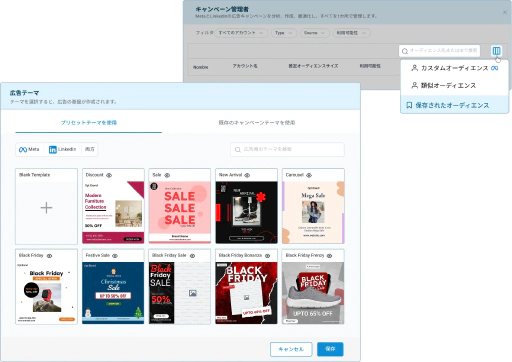Click the bookmark icon beside 保存されたオーディエンス

click(x=409, y=105)
